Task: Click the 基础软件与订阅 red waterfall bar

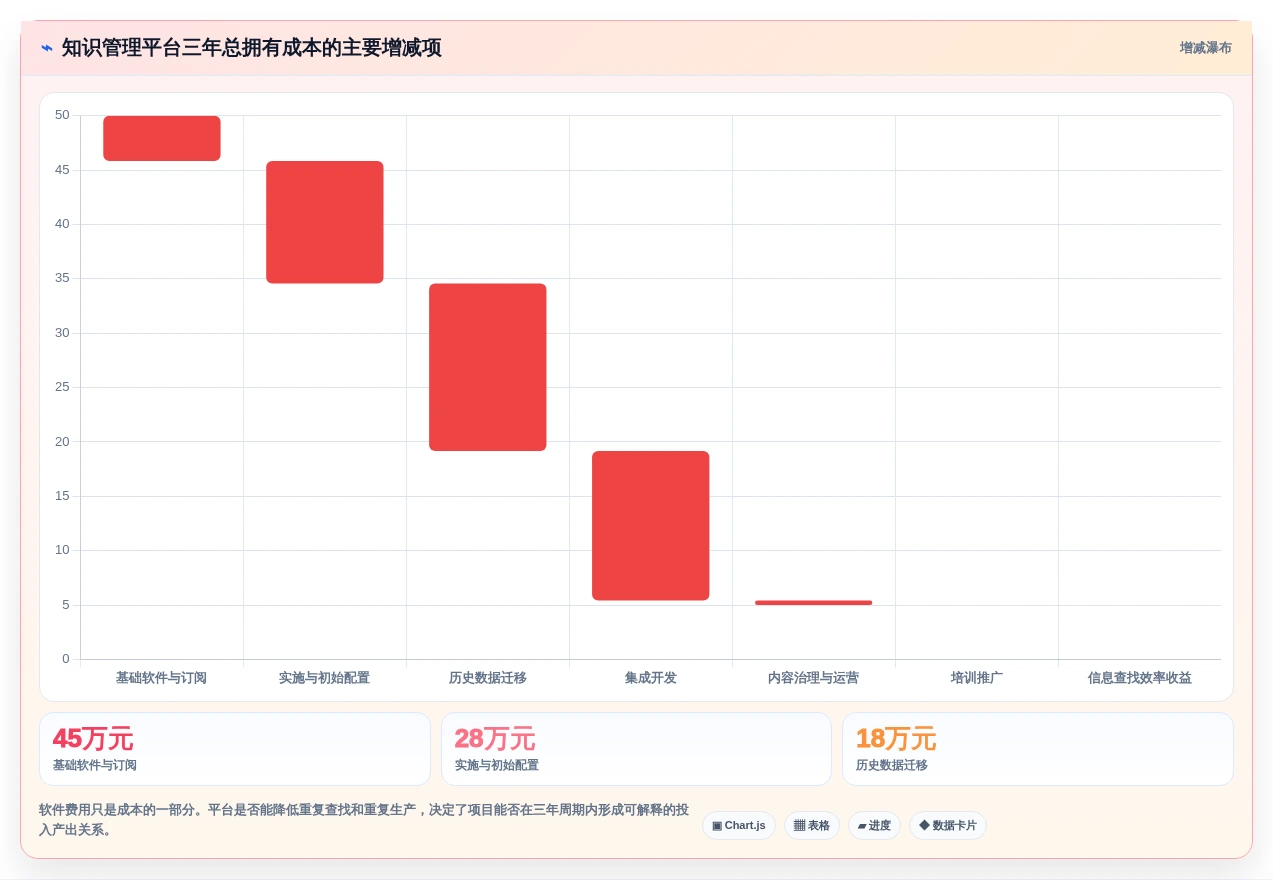Action: tap(162, 138)
